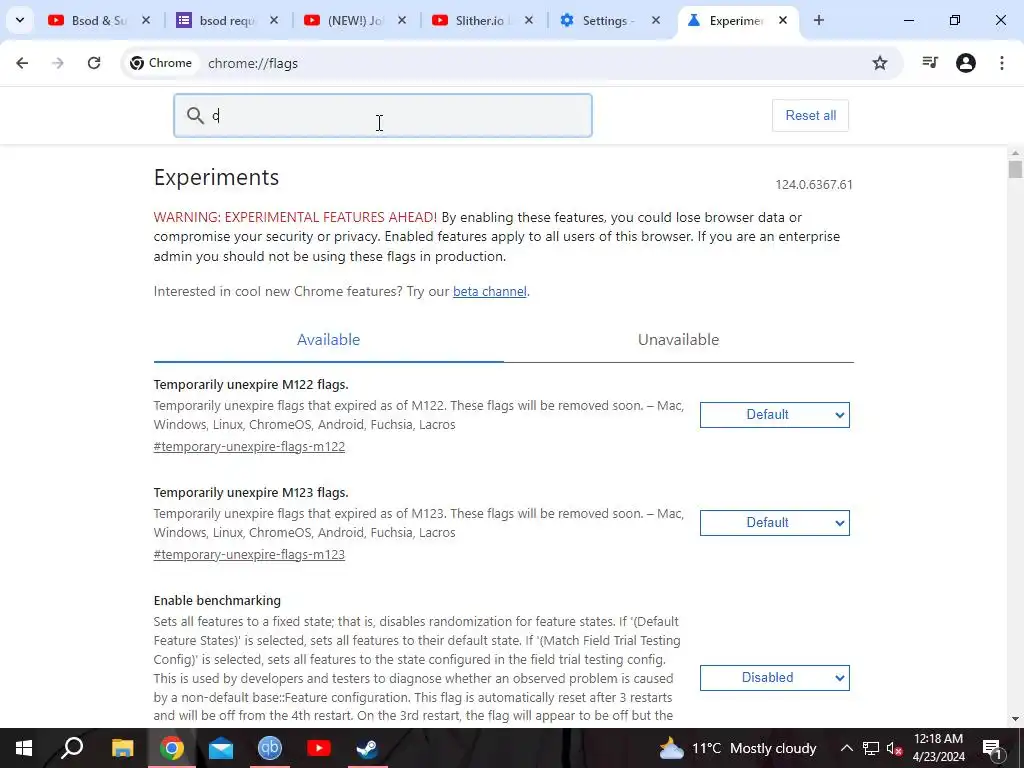
Task: Click the Chrome taskbar icon
Action: [x=171, y=748]
